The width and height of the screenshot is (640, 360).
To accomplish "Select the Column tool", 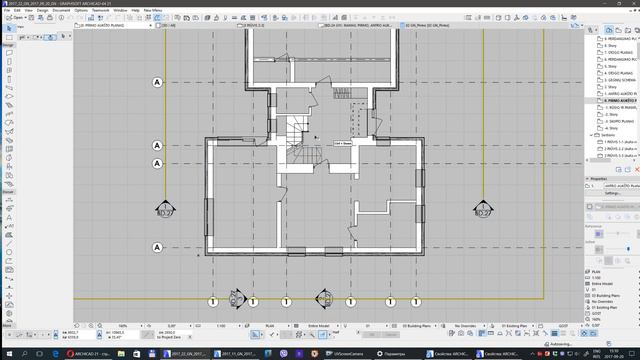I will [9, 79].
